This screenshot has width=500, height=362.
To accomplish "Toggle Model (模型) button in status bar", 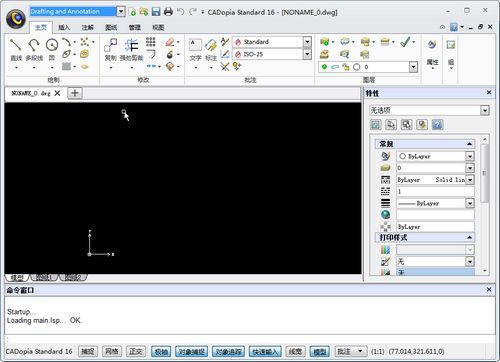I will 320,351.
